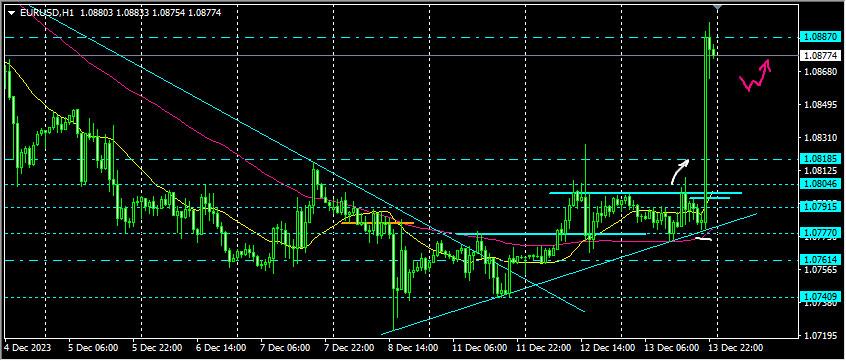Click the 1.07409 price level tag
846x361 pixels.
tap(820, 296)
